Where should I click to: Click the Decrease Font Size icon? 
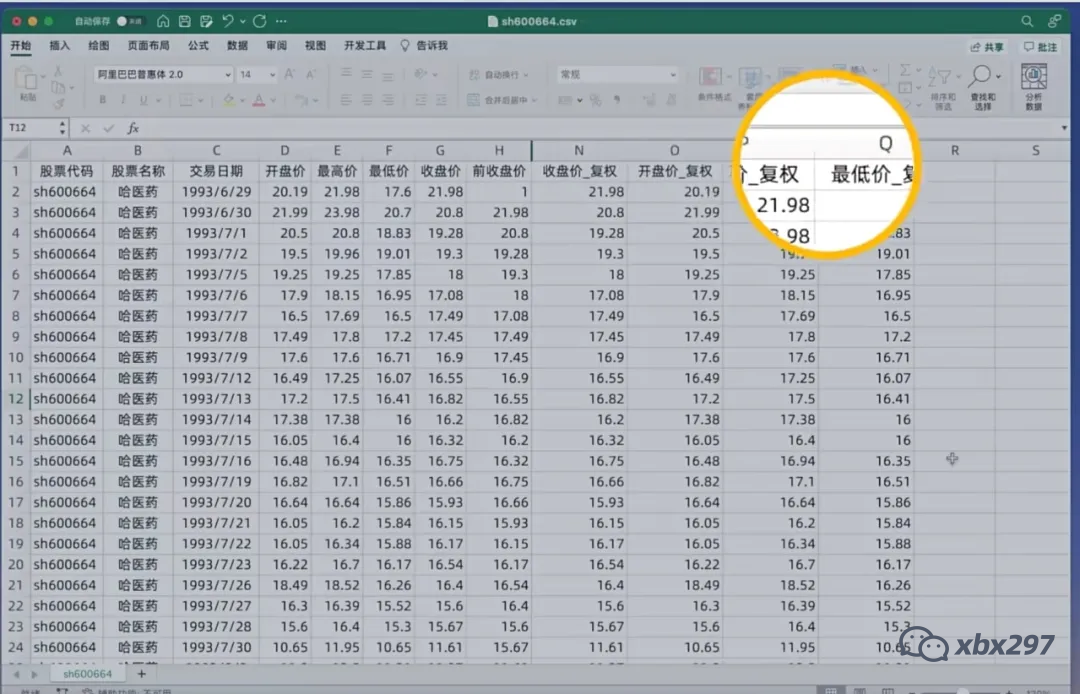point(311,74)
